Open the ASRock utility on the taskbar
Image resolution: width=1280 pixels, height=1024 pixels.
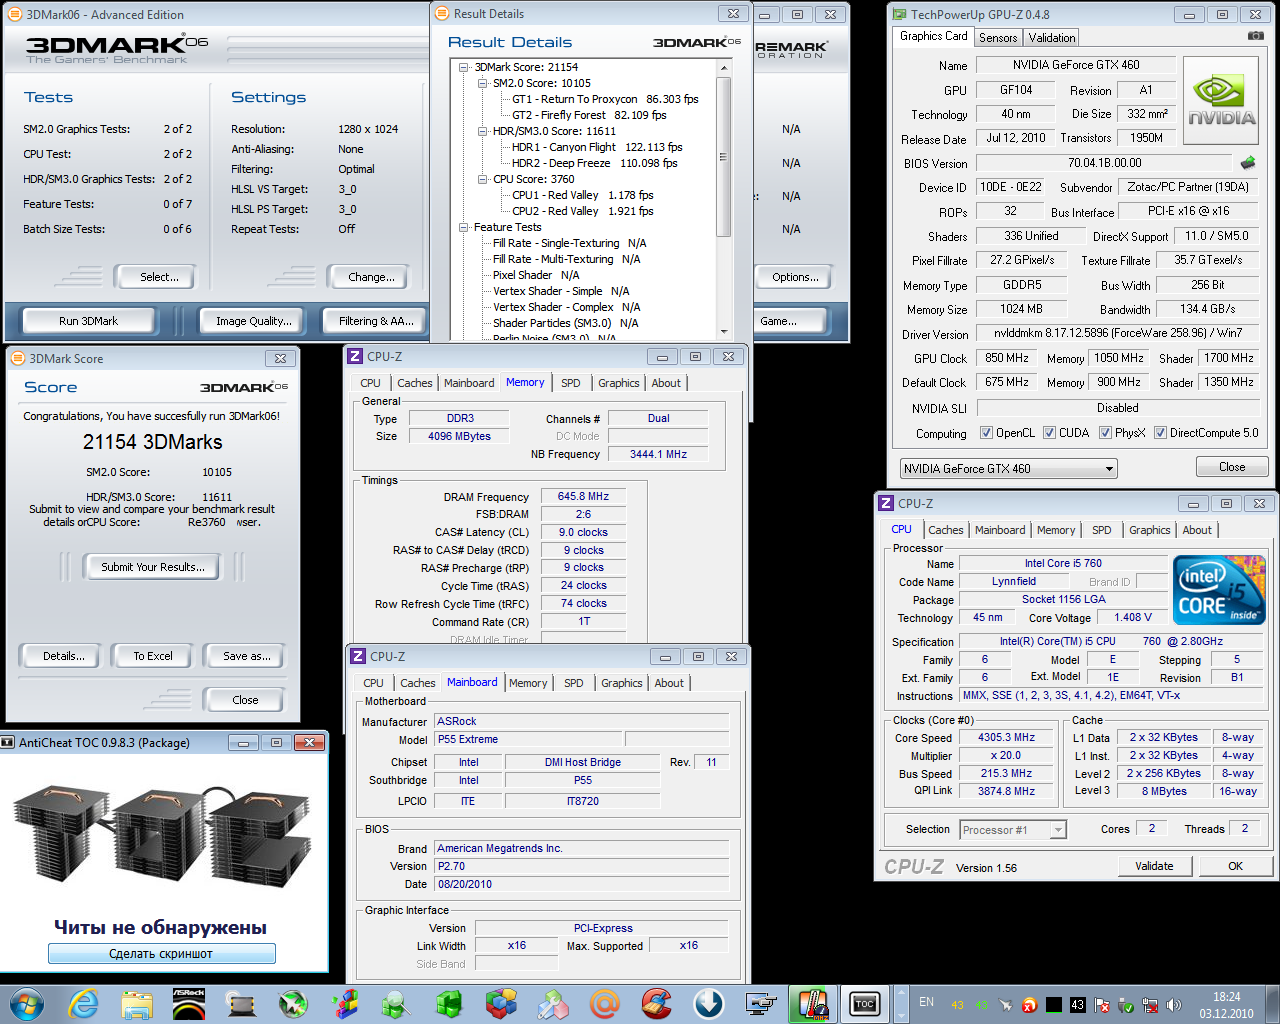click(189, 1003)
